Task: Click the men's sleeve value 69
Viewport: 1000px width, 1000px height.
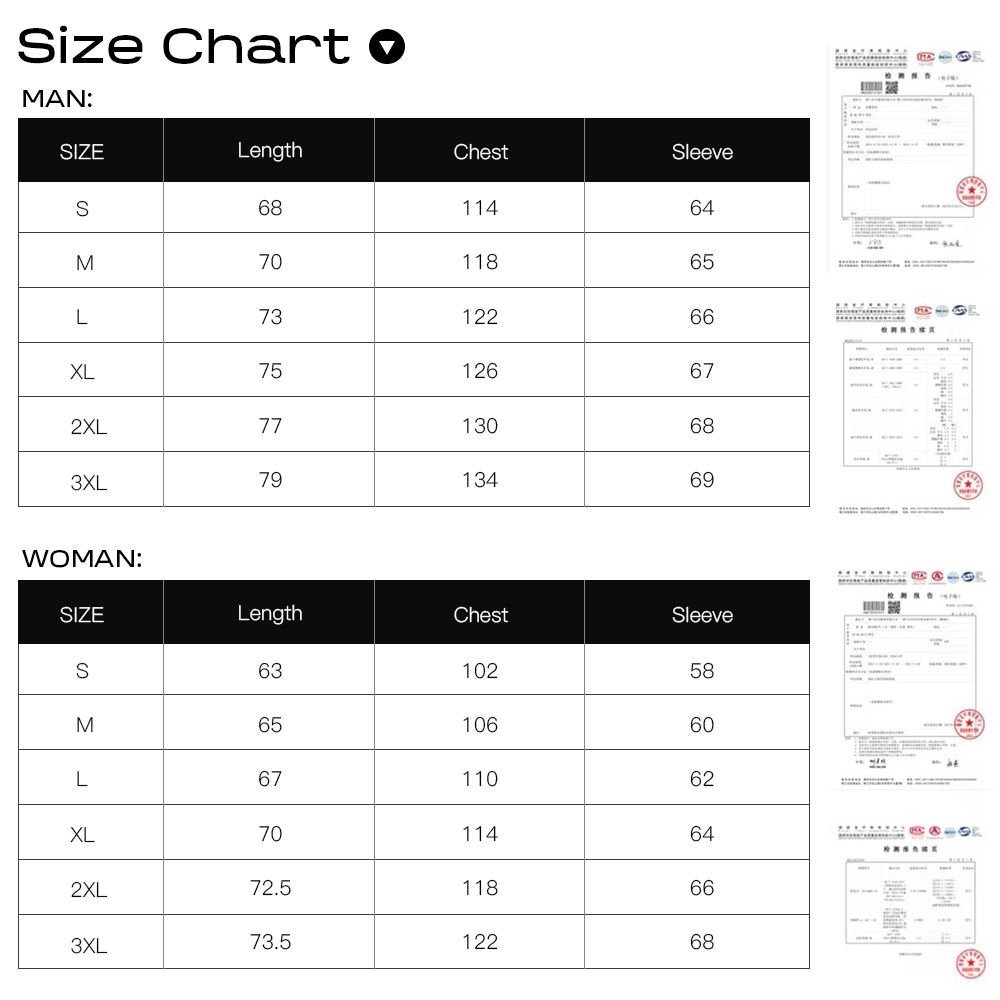Action: coord(702,480)
